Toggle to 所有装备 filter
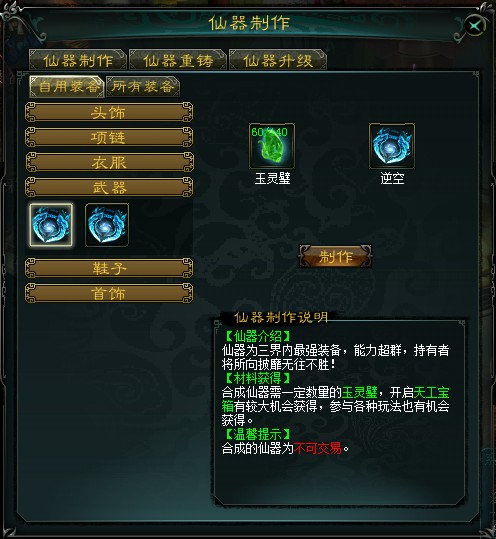Viewport: 496px width, 539px height. (x=143, y=86)
